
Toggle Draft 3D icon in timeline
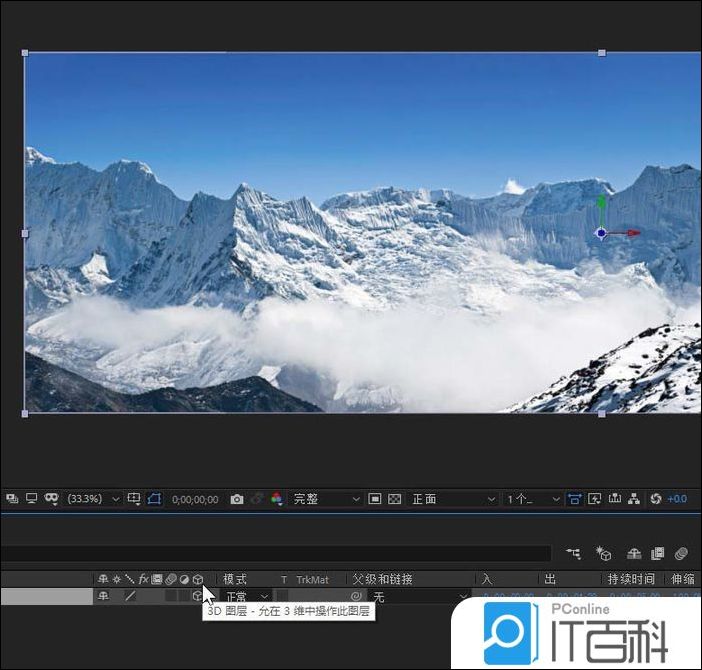604,554
